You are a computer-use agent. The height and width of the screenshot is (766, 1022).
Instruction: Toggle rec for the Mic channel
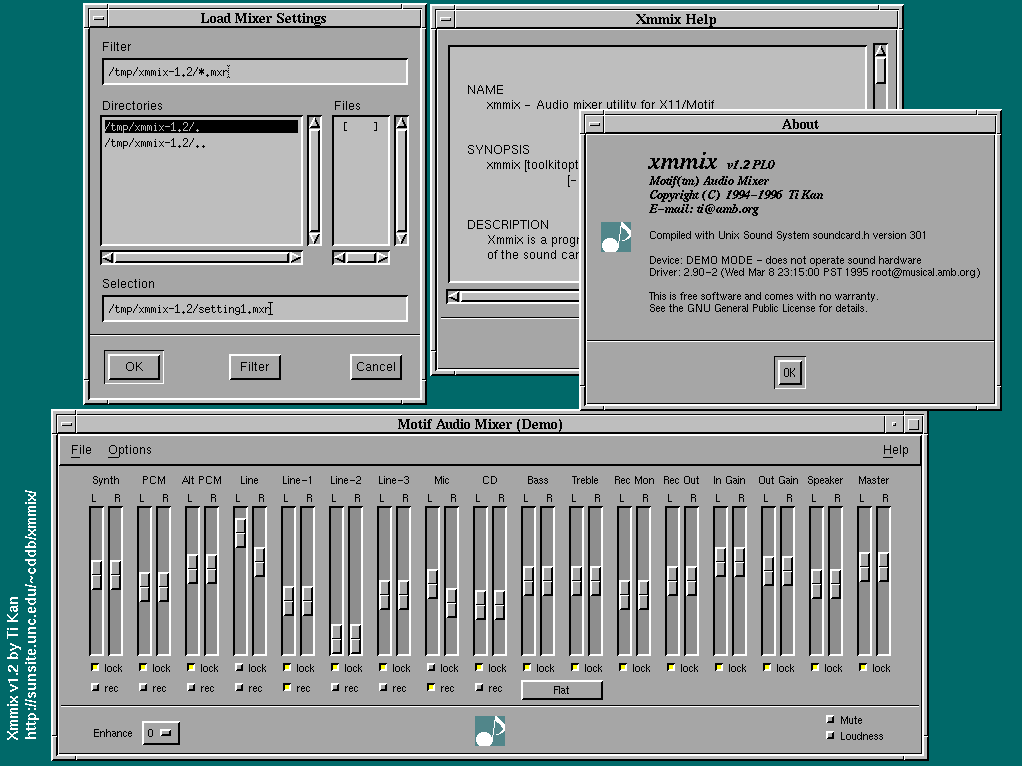coord(431,687)
